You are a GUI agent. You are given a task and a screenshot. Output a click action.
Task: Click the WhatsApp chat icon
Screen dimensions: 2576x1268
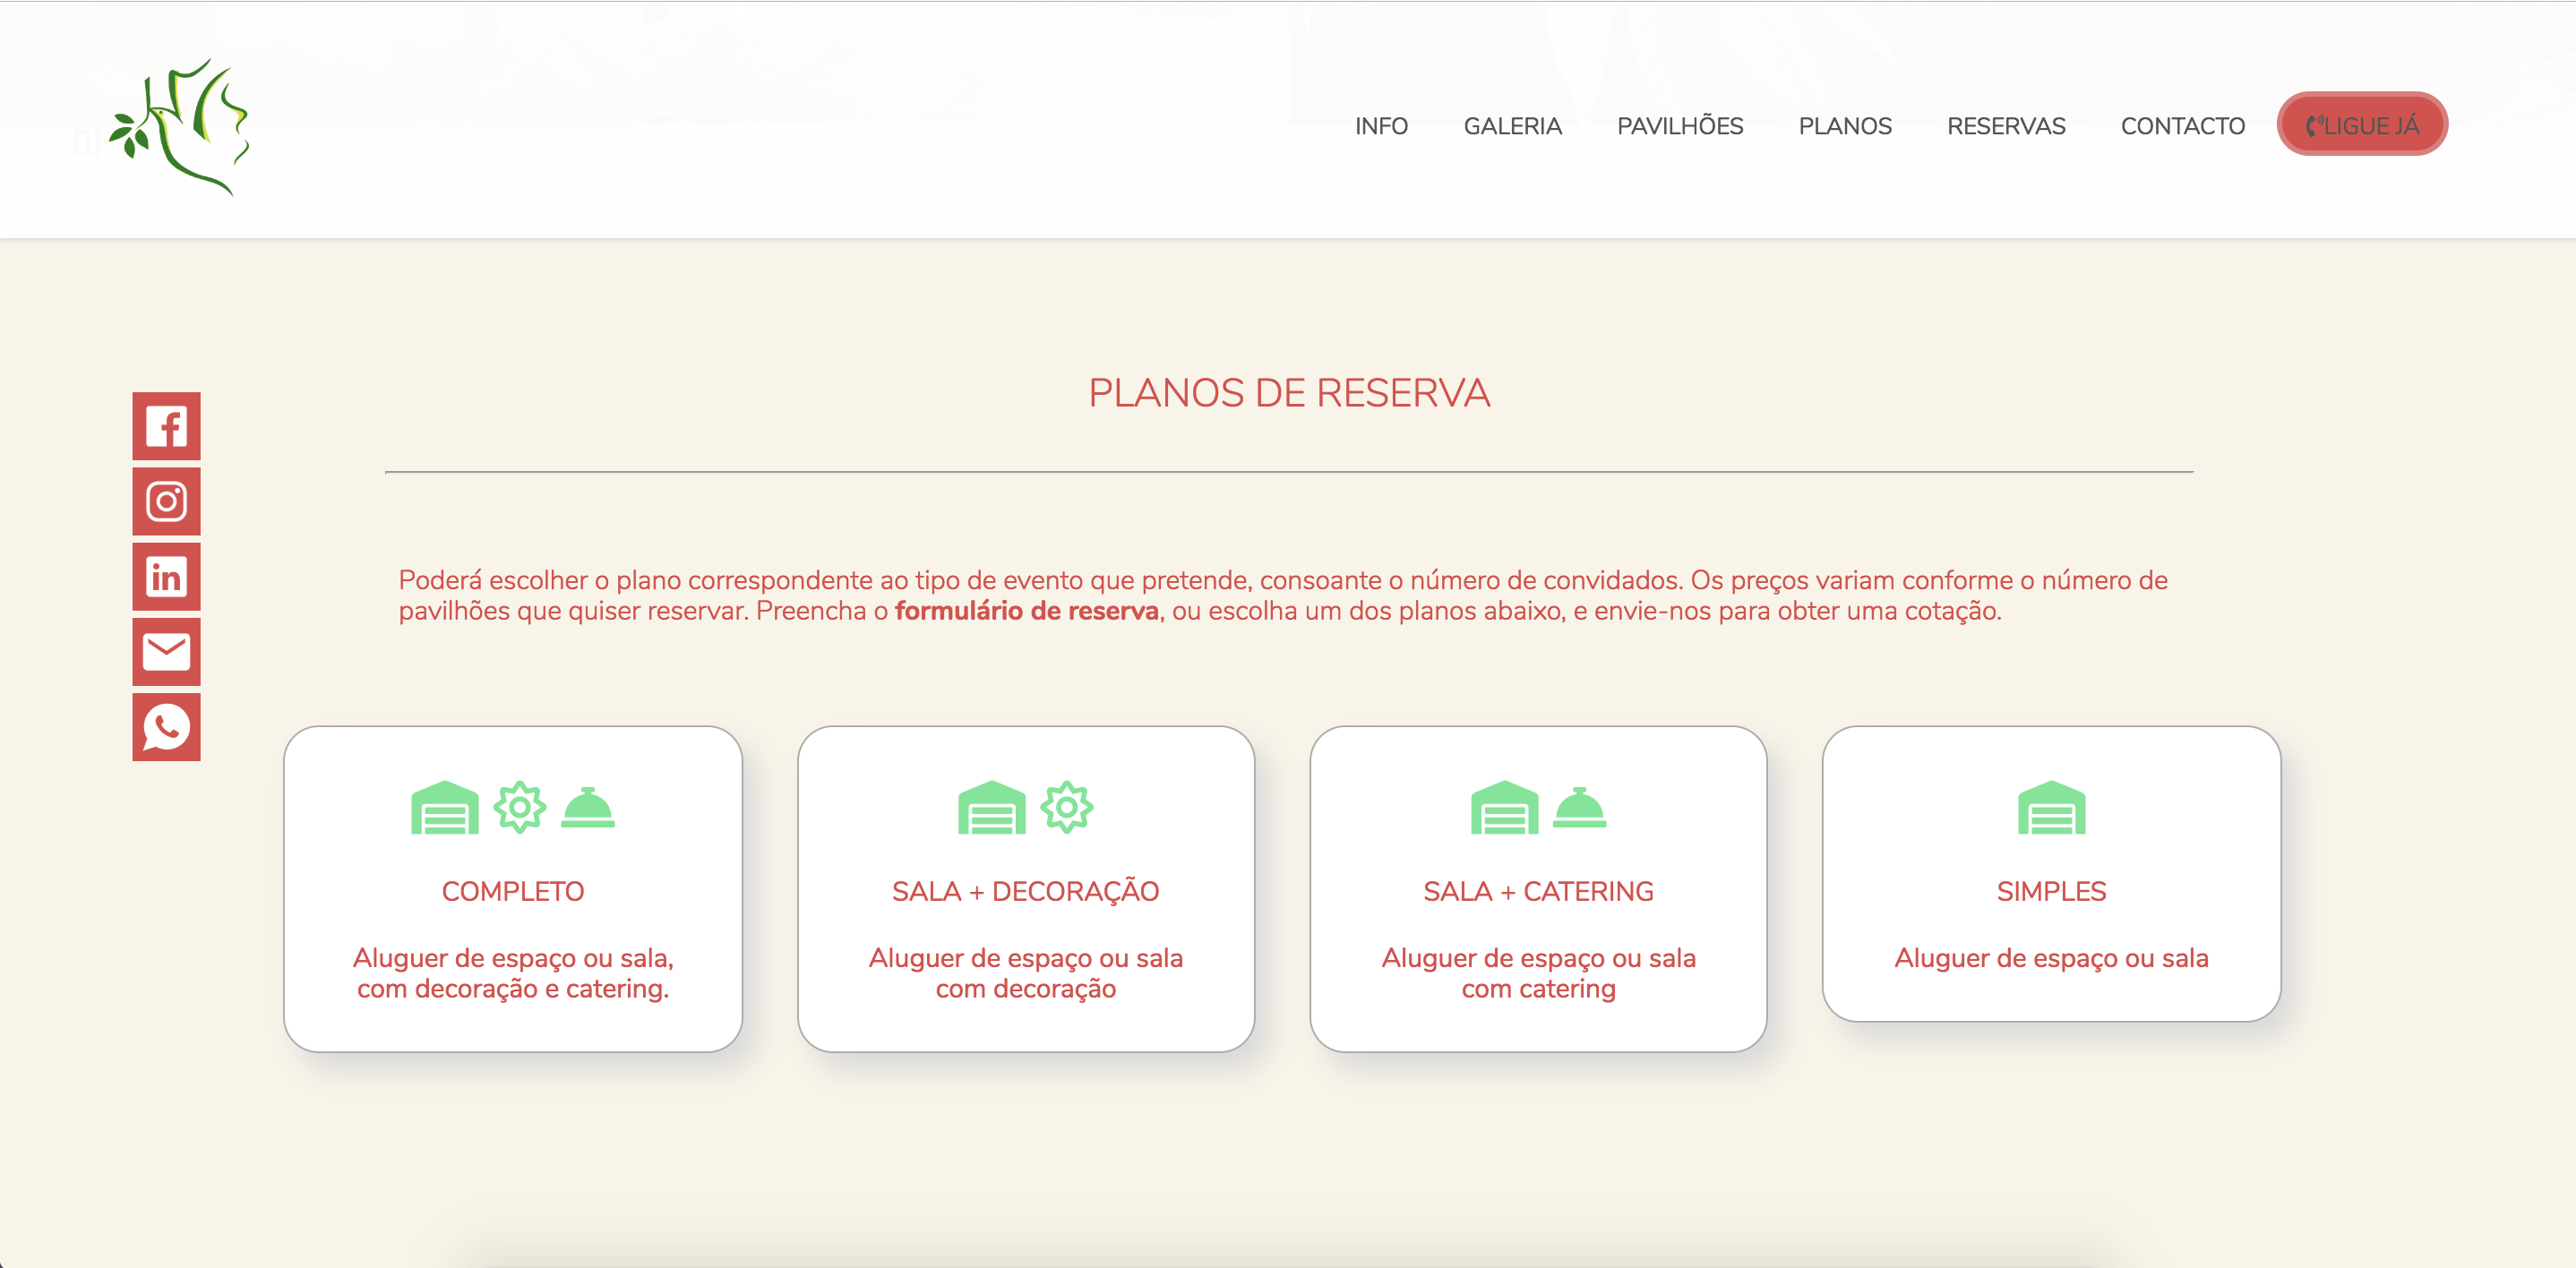coord(166,727)
